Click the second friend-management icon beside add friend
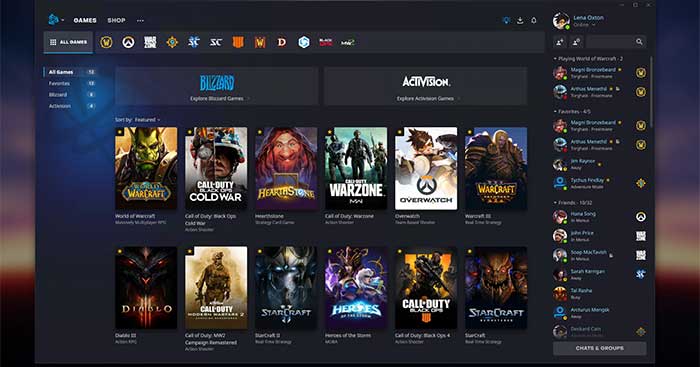The height and width of the screenshot is (367, 700). [x=576, y=42]
